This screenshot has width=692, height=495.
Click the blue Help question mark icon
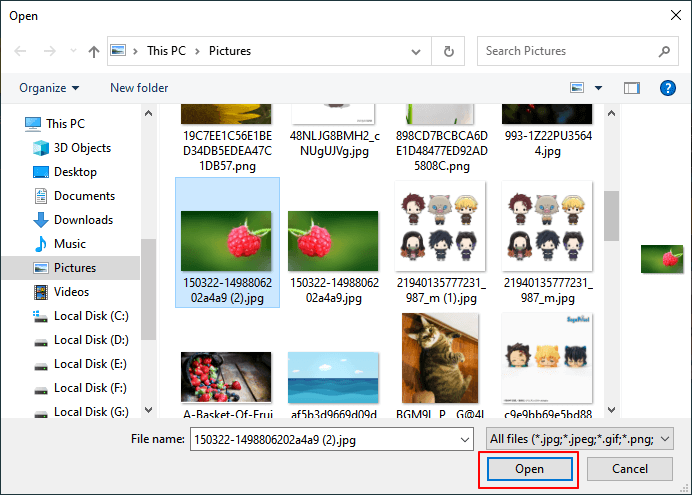668,88
